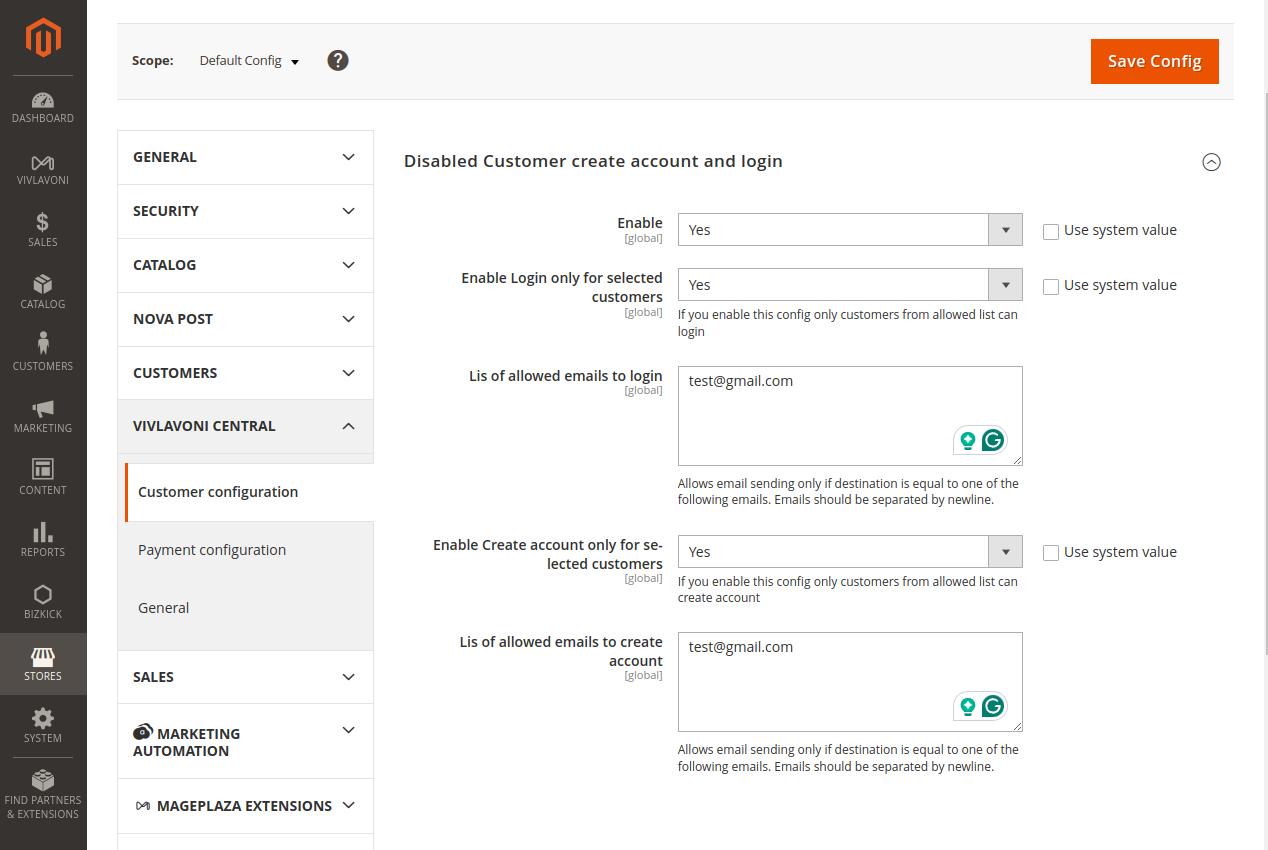
Task: Select the General item under Vivlavoni Central
Action: [x=164, y=608]
